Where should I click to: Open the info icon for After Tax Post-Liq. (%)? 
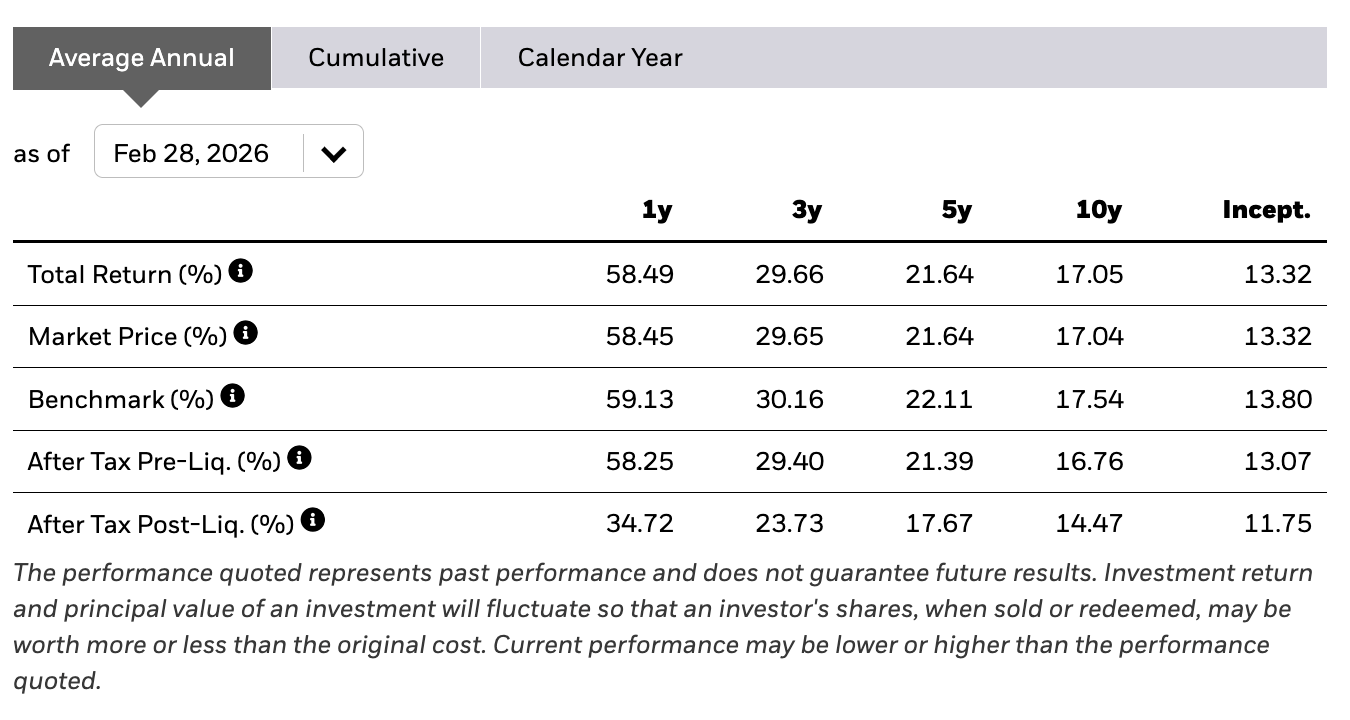pos(313,520)
